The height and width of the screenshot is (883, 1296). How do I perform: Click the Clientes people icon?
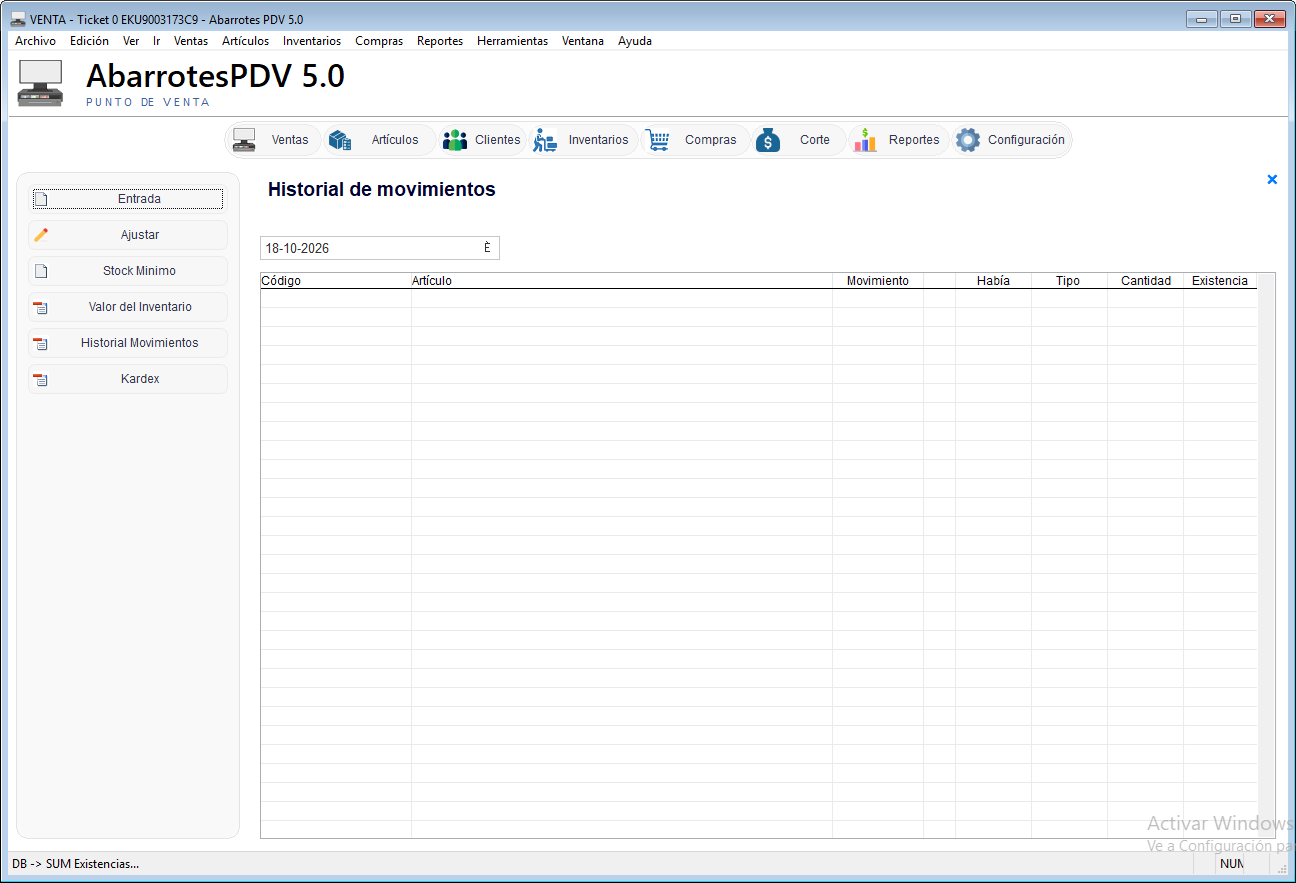(455, 140)
